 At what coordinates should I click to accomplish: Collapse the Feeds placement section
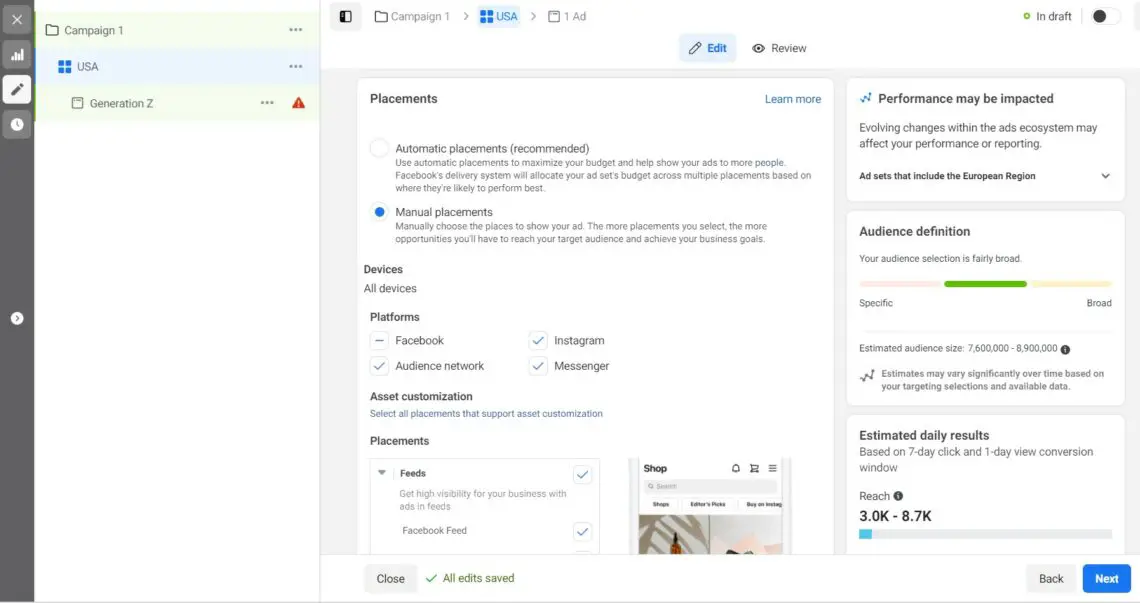[x=381, y=472]
